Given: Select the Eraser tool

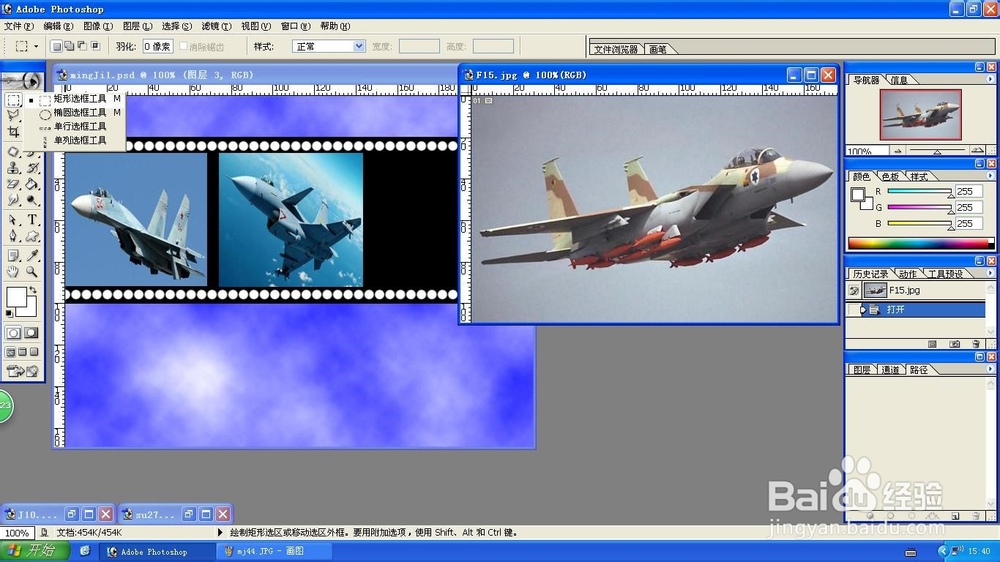Looking at the screenshot, I should click(13, 184).
